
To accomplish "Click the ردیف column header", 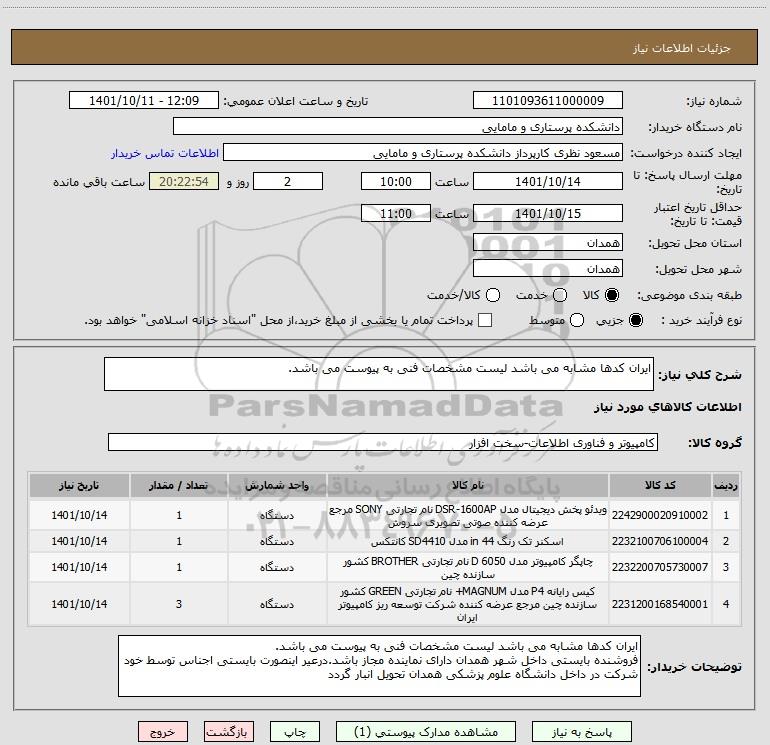I will click(725, 485).
